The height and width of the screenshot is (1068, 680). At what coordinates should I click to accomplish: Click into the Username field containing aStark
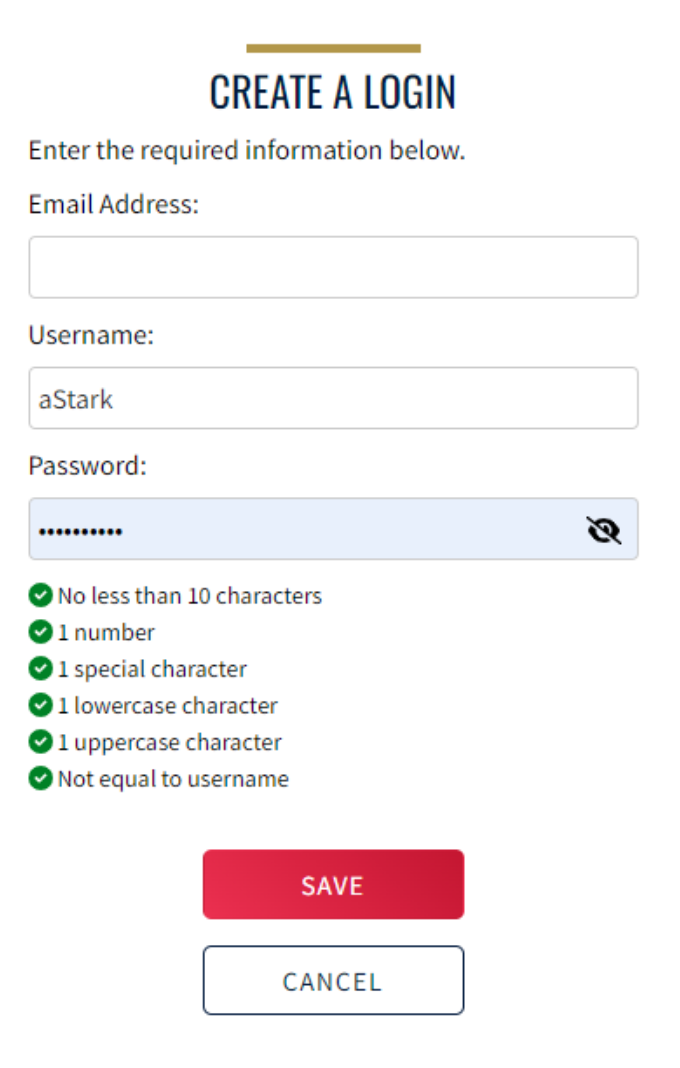(333, 398)
